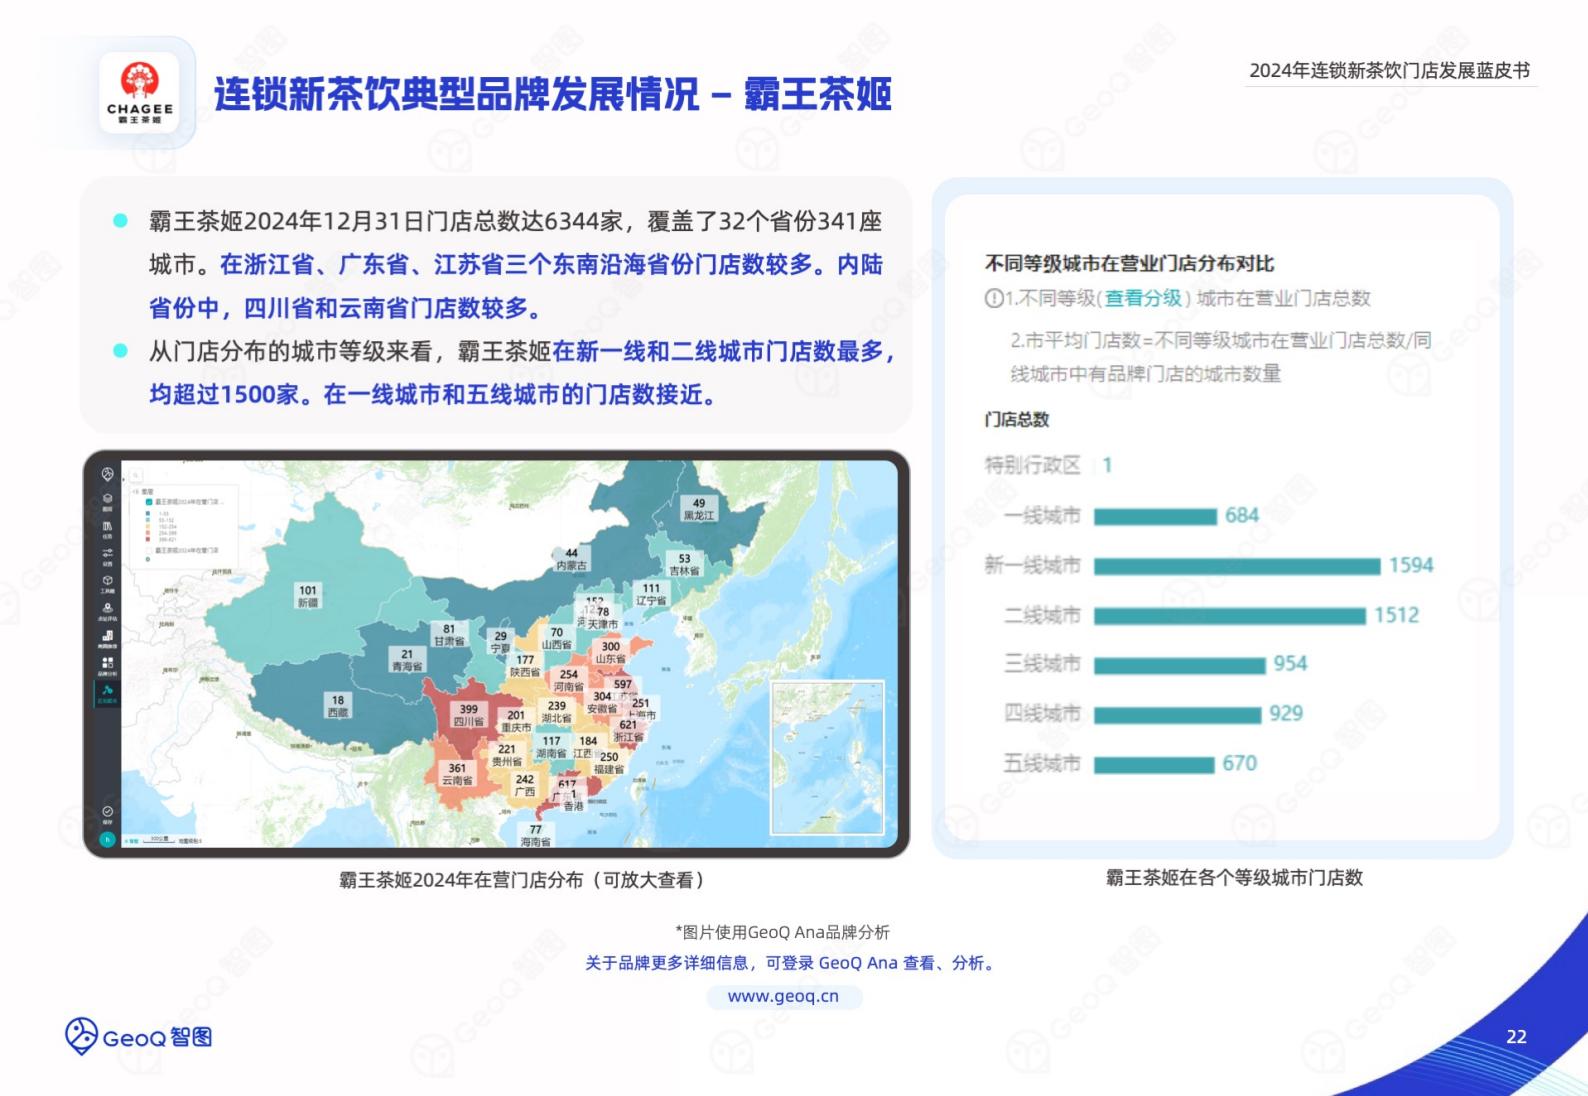Open the 图层 layers icon in map sidebar
Viewport: 1588px width, 1096px height.
(108, 501)
